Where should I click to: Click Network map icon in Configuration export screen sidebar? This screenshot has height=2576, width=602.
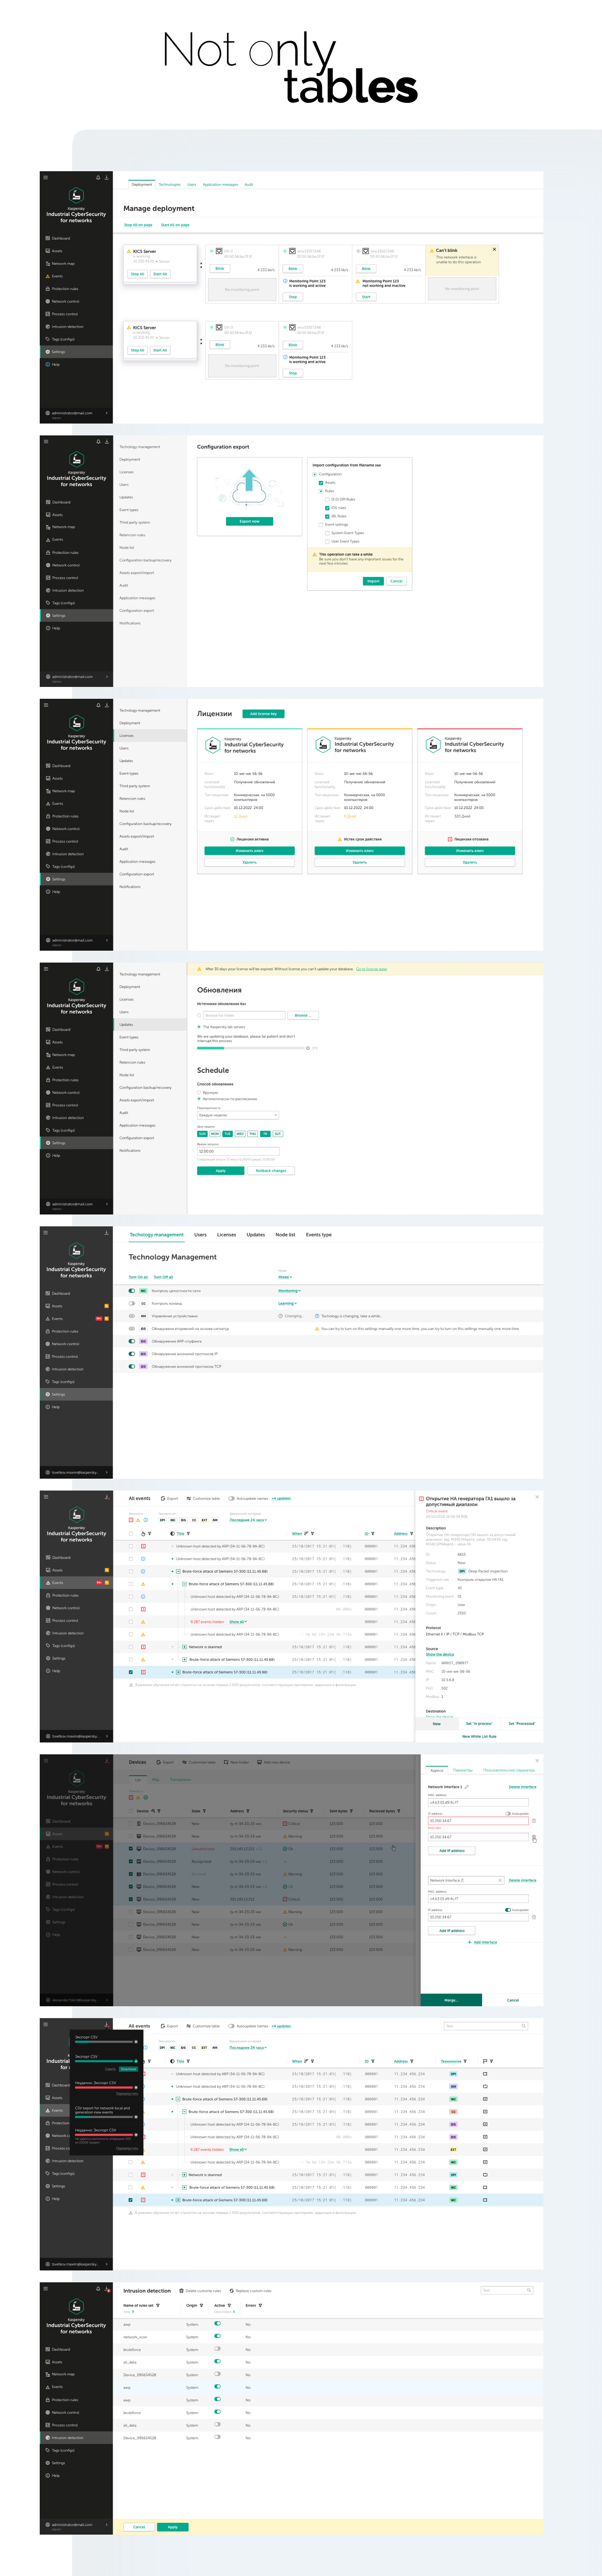tap(47, 527)
